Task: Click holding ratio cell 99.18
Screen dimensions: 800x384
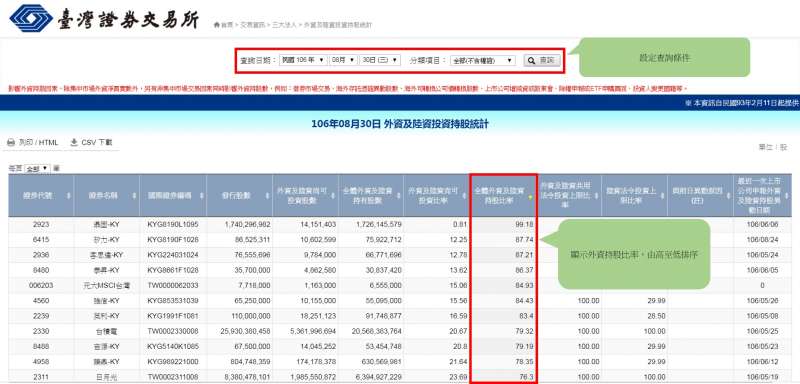Action: (503, 224)
